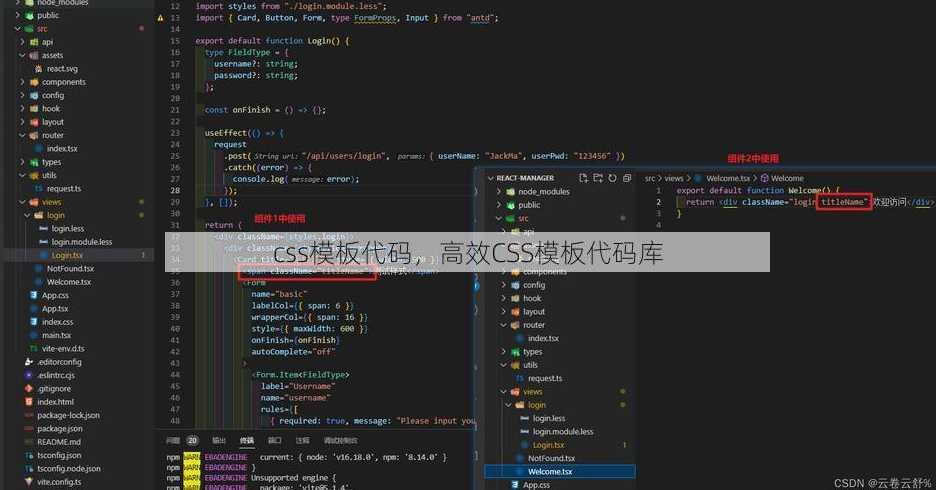Open Login.tsx in REACT-MANAGER explorer
936x490 pixels.
[x=549, y=445]
